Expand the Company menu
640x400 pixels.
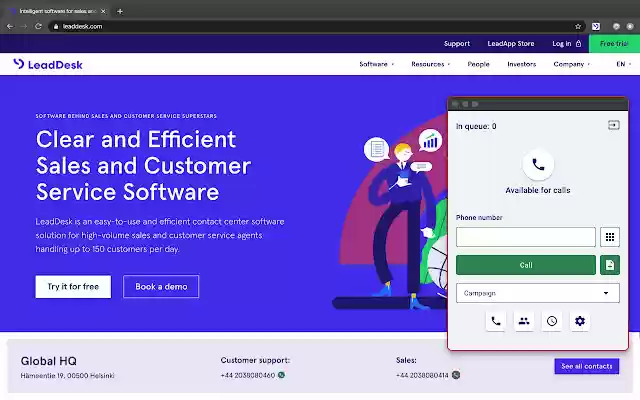point(571,64)
